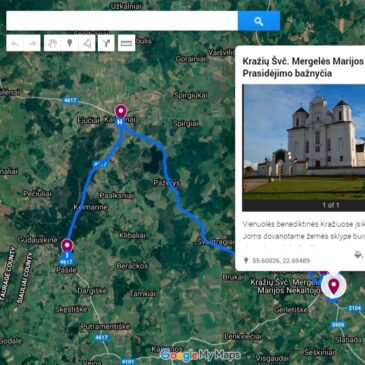Click the Paalksniai place label
Image resolution: width=365 pixels, height=365 pixels.
click(117, 195)
